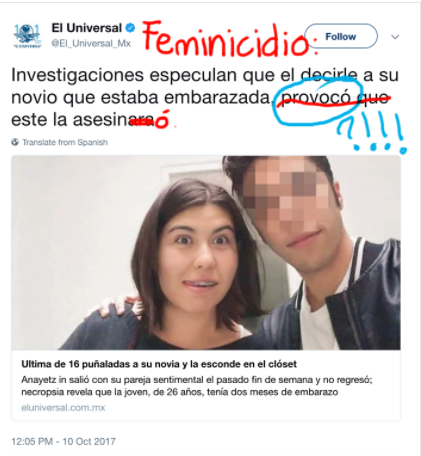
Task: Follow the El Universal account
Action: pyautogui.click(x=341, y=36)
